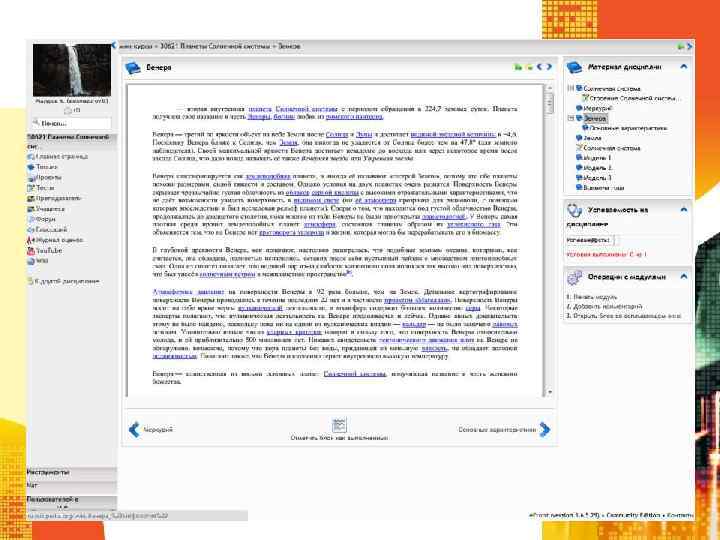Collapse the Успеваемость на дисциплине panel
This screenshot has width=720, height=540.
pyautogui.click(x=684, y=210)
